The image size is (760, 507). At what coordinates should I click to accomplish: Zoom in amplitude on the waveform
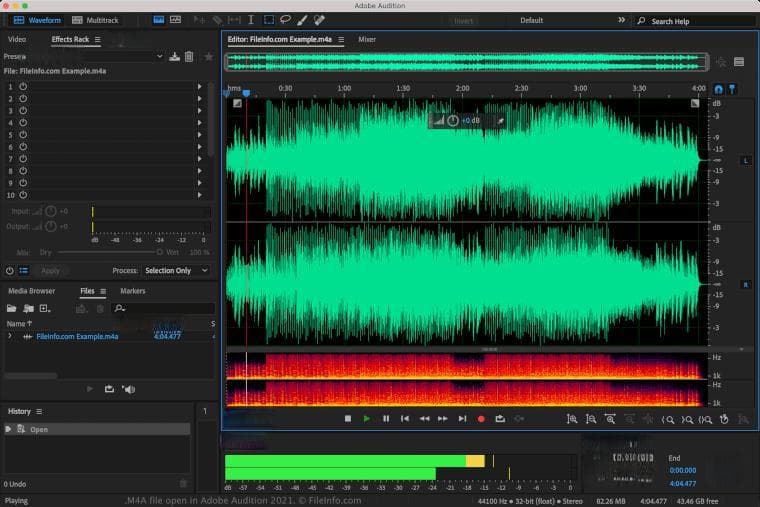572,419
